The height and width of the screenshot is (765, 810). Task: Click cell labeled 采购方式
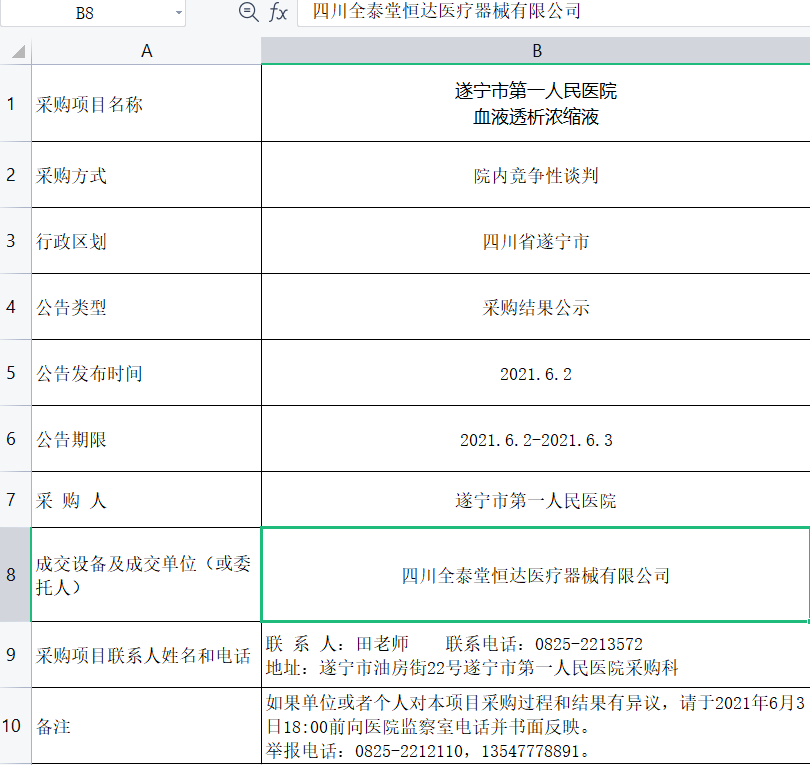click(x=147, y=175)
